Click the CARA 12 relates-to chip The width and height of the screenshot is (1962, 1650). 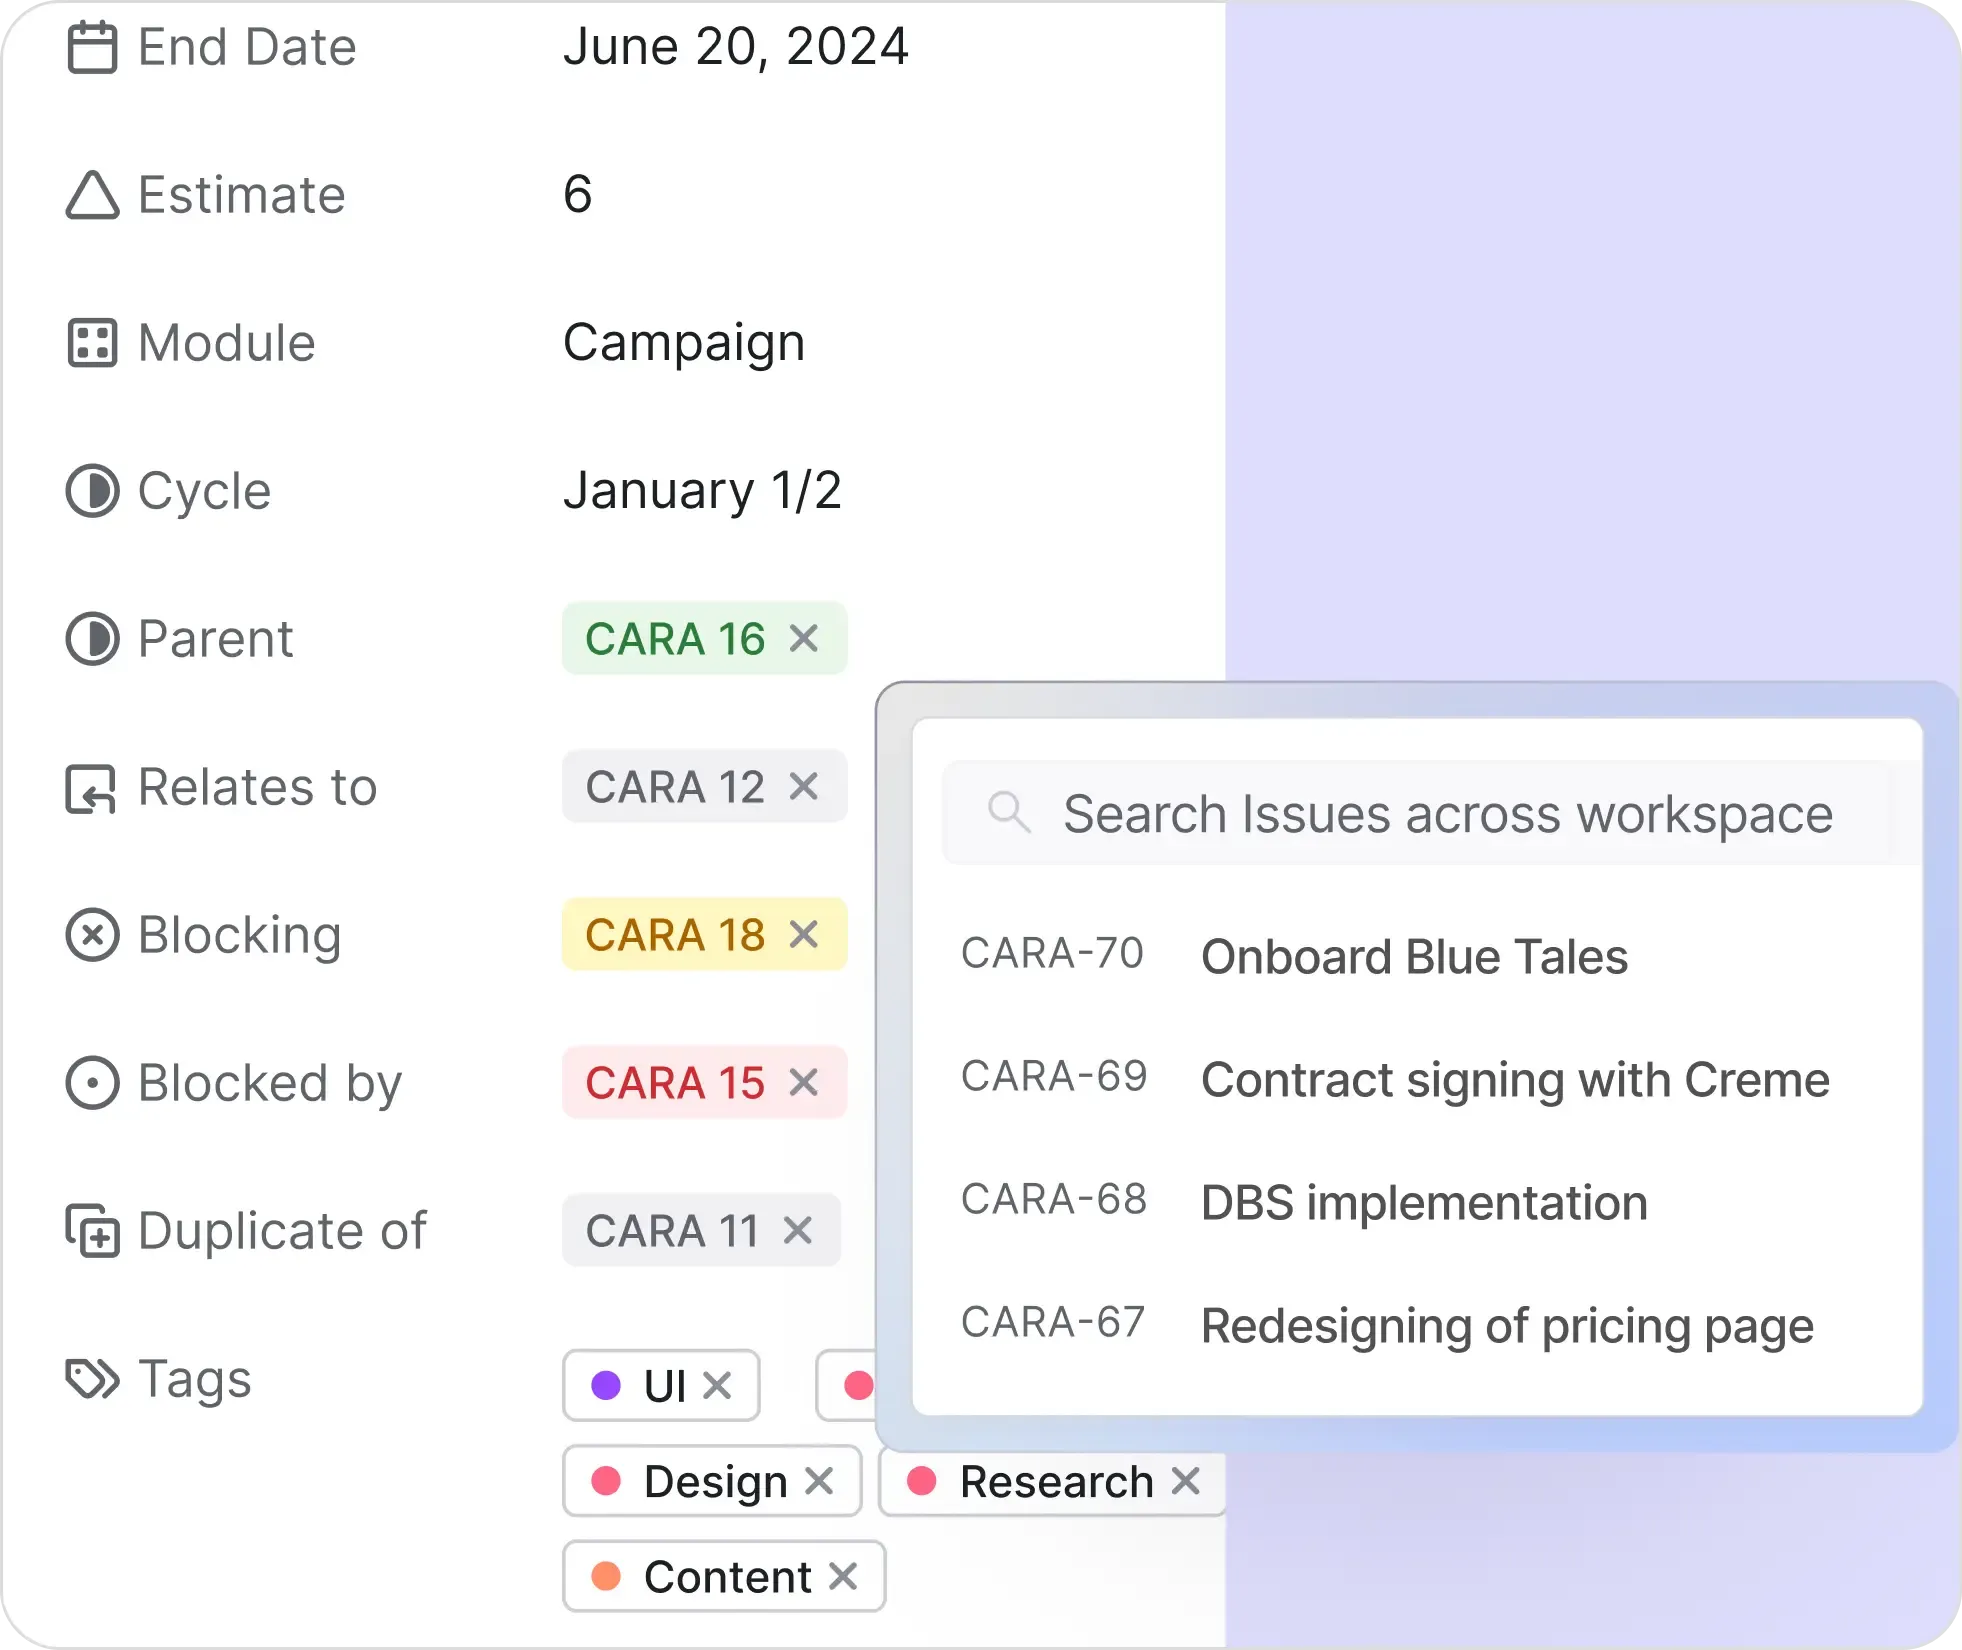point(675,787)
